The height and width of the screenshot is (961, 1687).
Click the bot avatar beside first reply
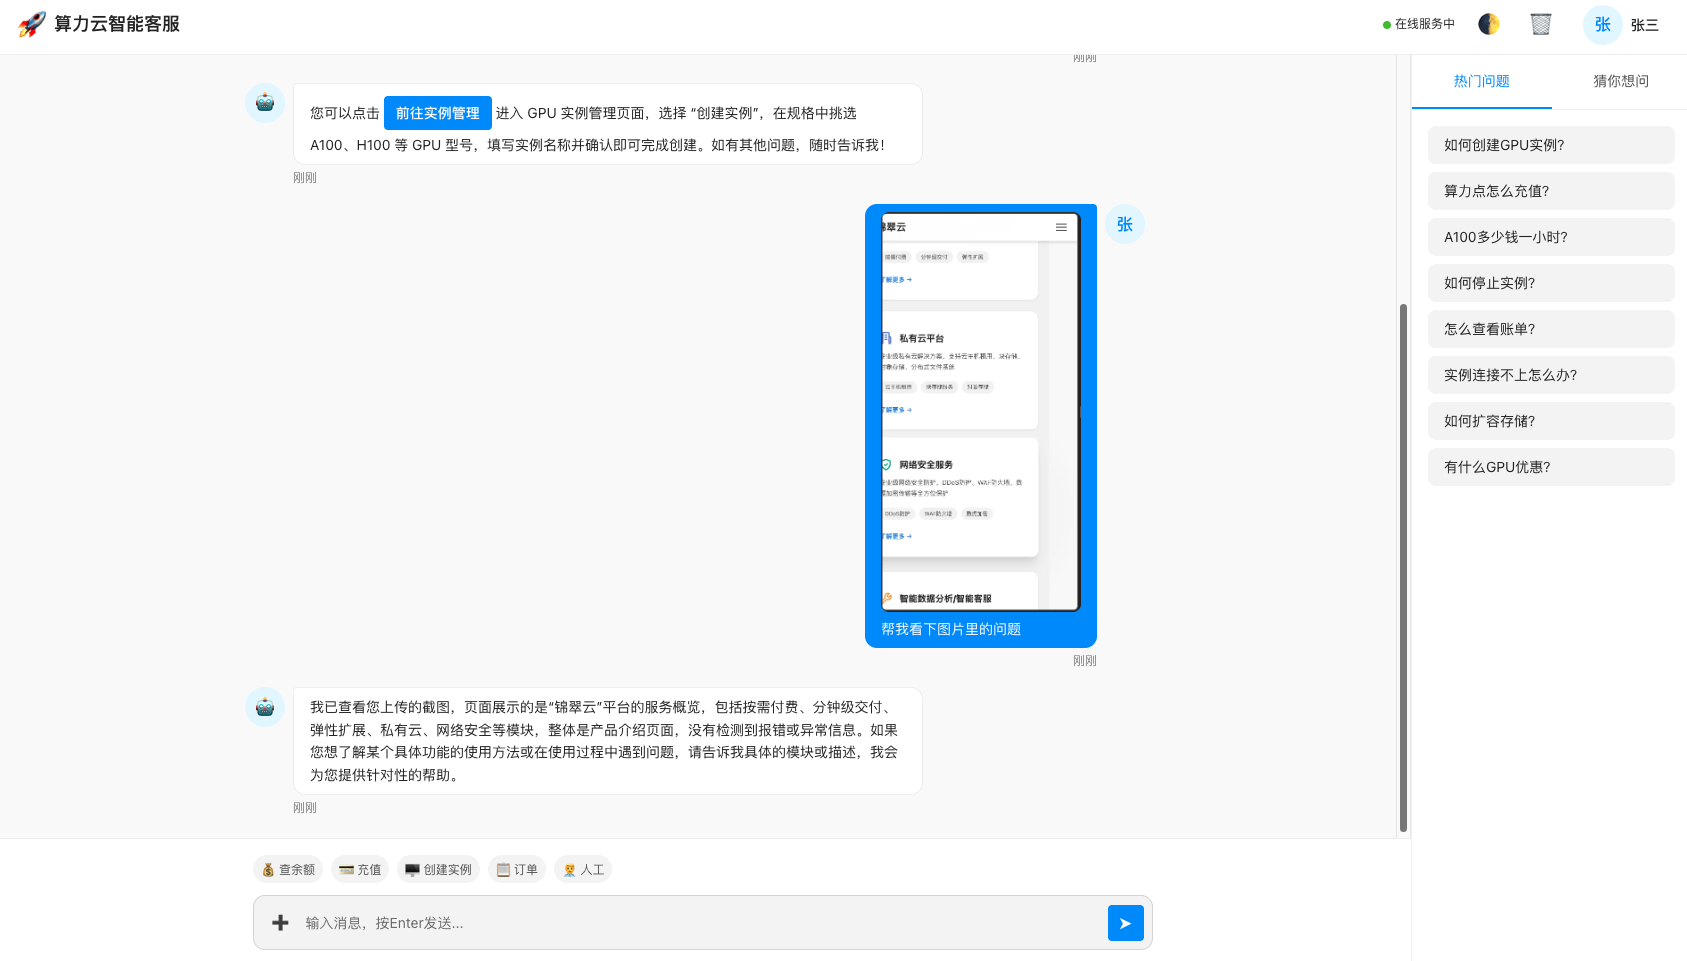click(265, 103)
